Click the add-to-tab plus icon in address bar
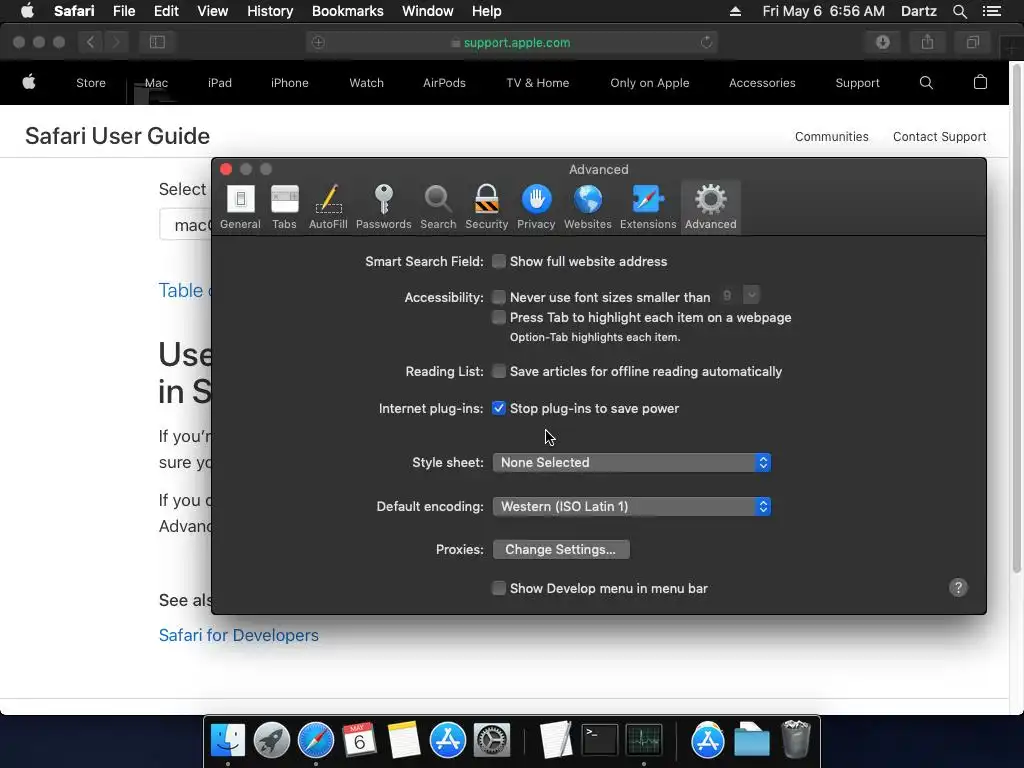Screen dimensions: 1024x768 click(x=318, y=42)
